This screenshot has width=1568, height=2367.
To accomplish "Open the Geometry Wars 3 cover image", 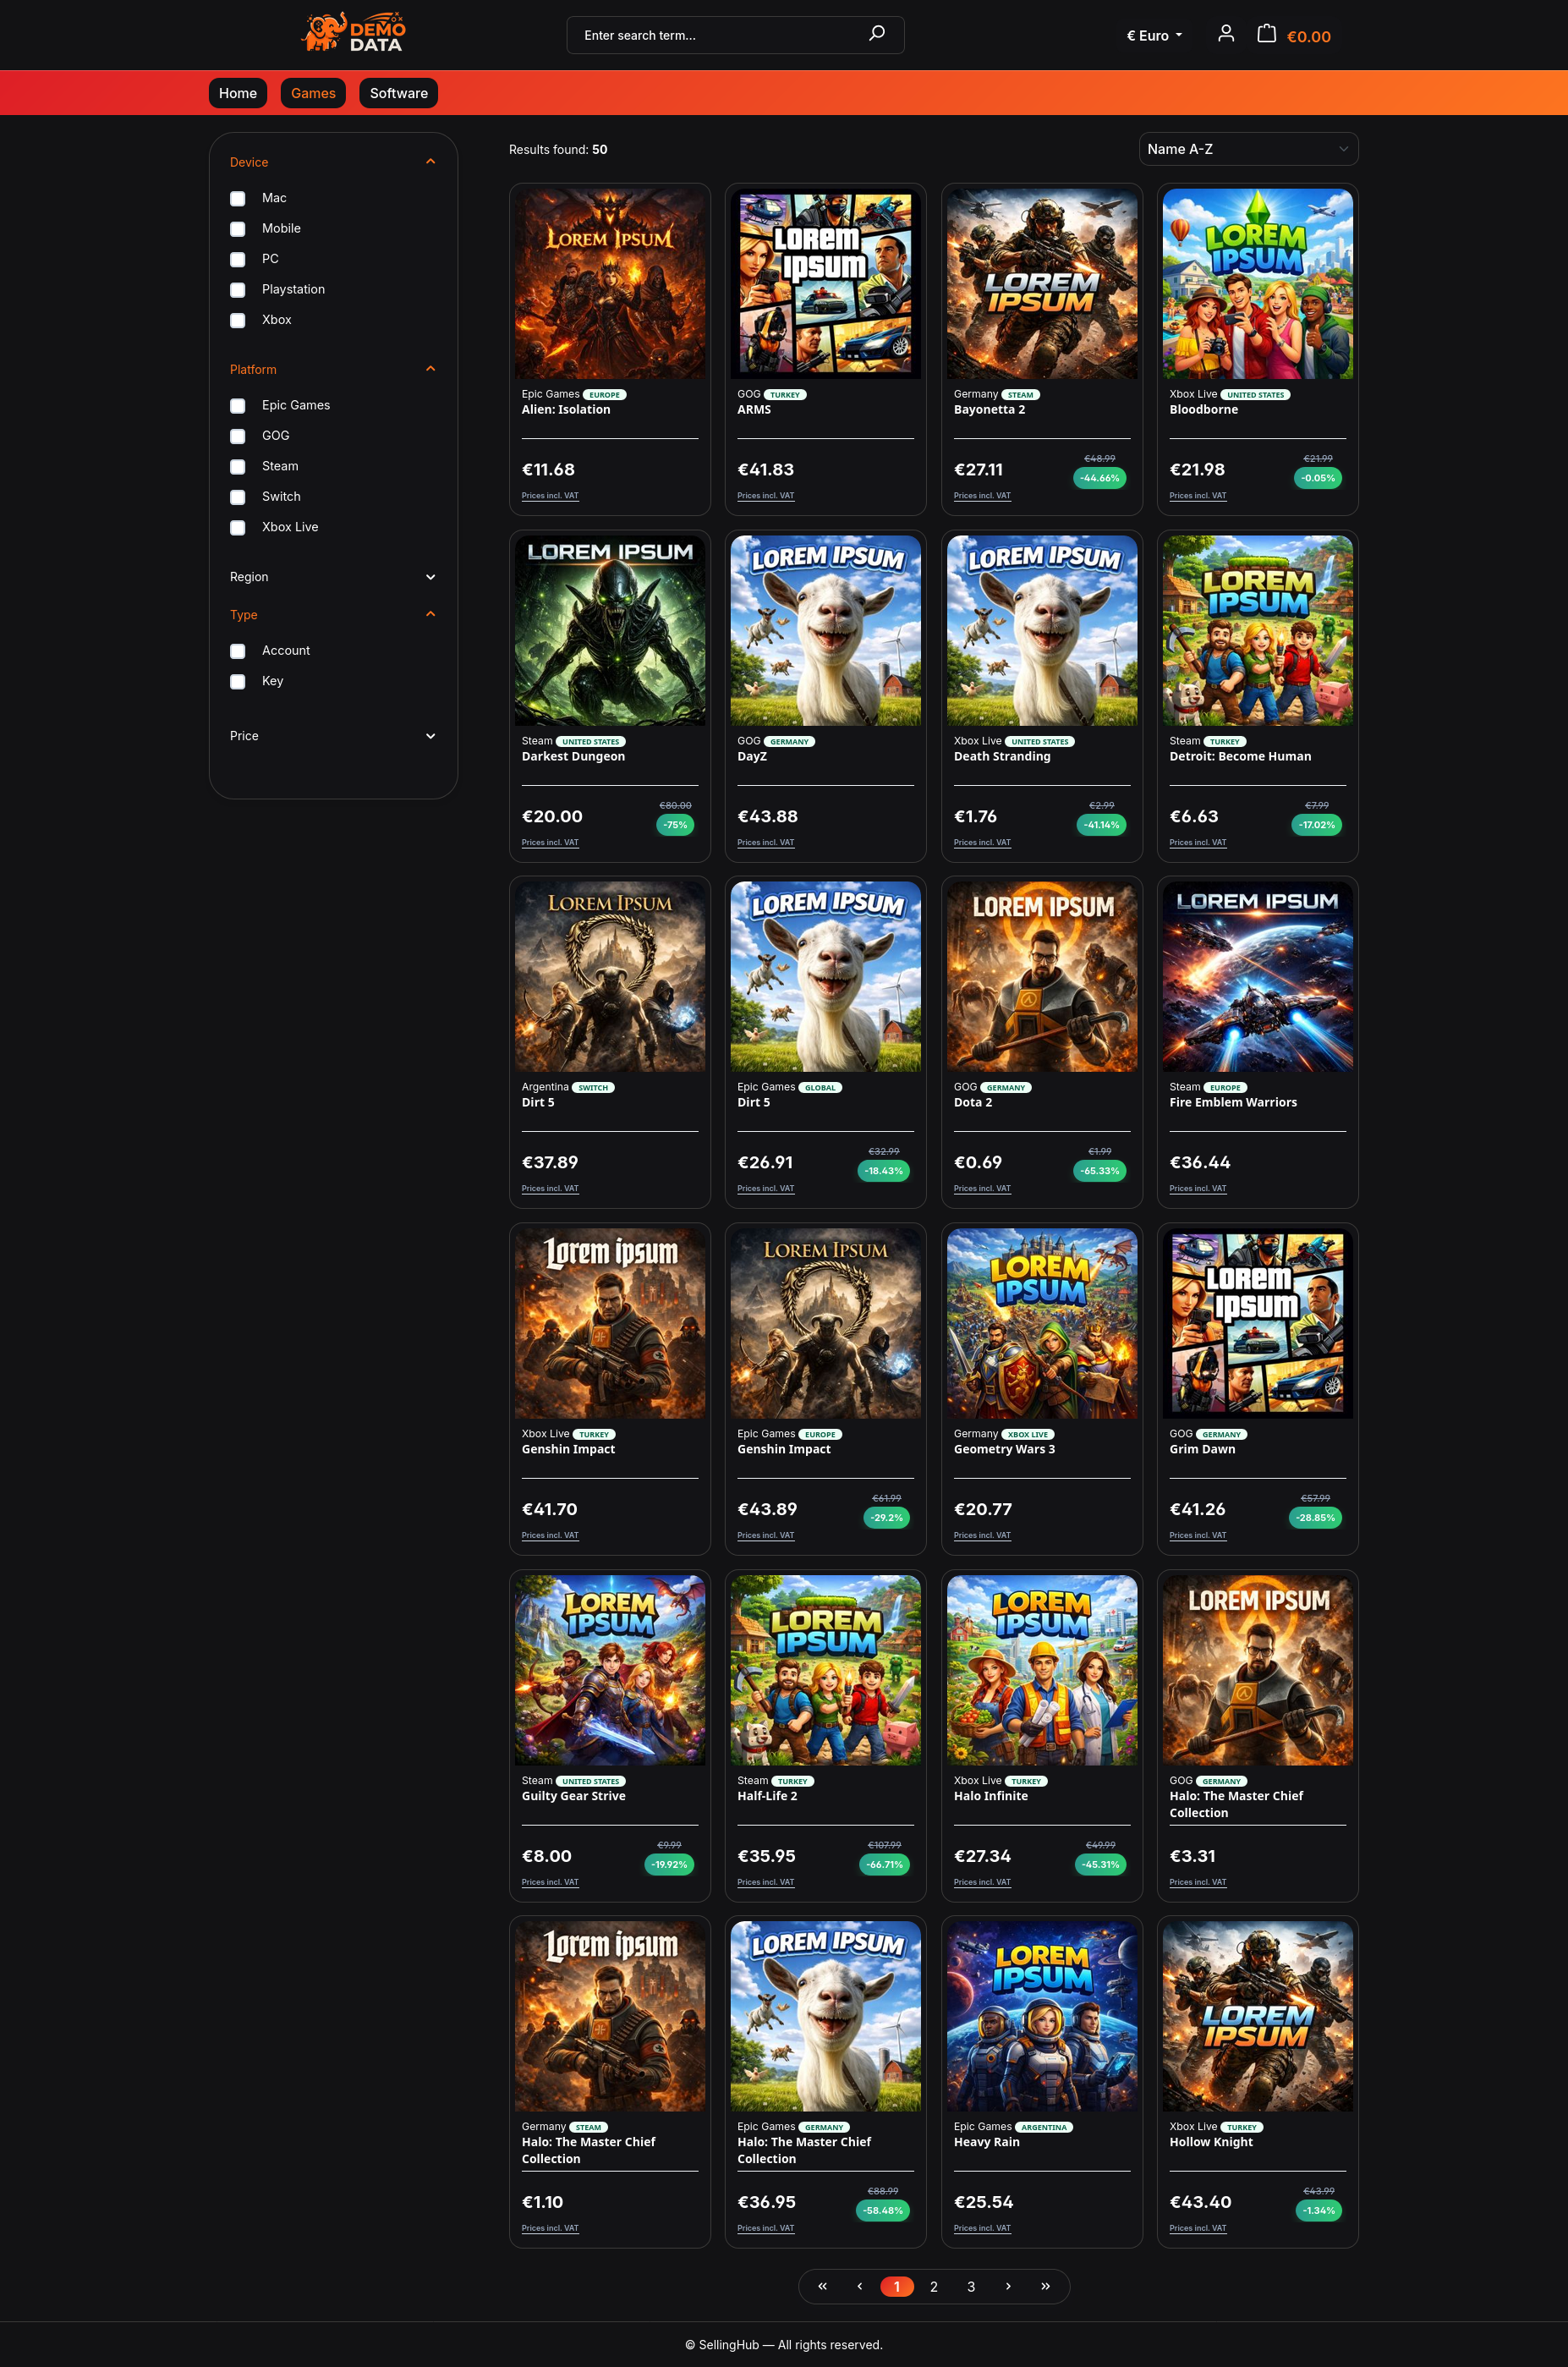I will (x=1042, y=1323).
